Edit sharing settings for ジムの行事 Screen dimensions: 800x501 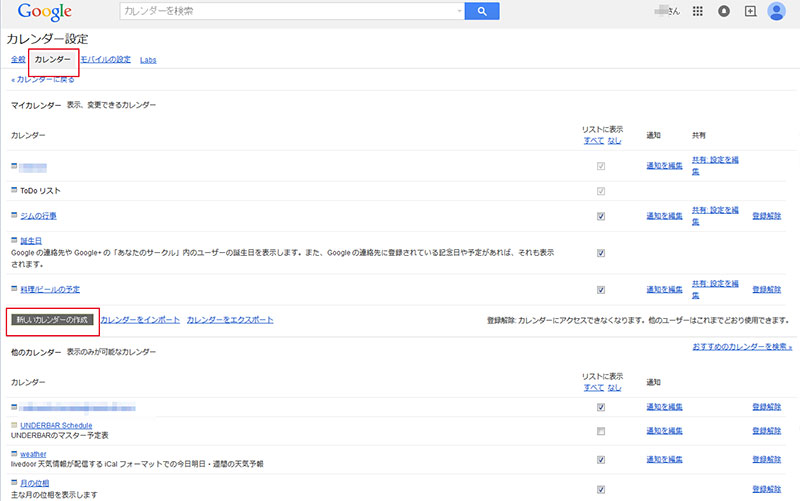coord(715,216)
